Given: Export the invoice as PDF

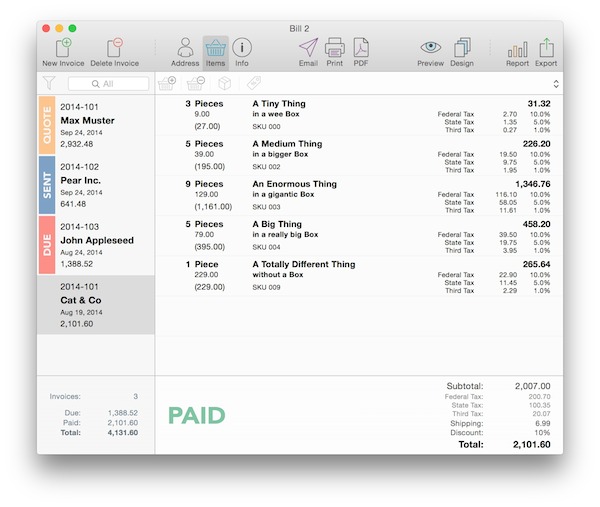Looking at the screenshot, I should pos(360,47).
